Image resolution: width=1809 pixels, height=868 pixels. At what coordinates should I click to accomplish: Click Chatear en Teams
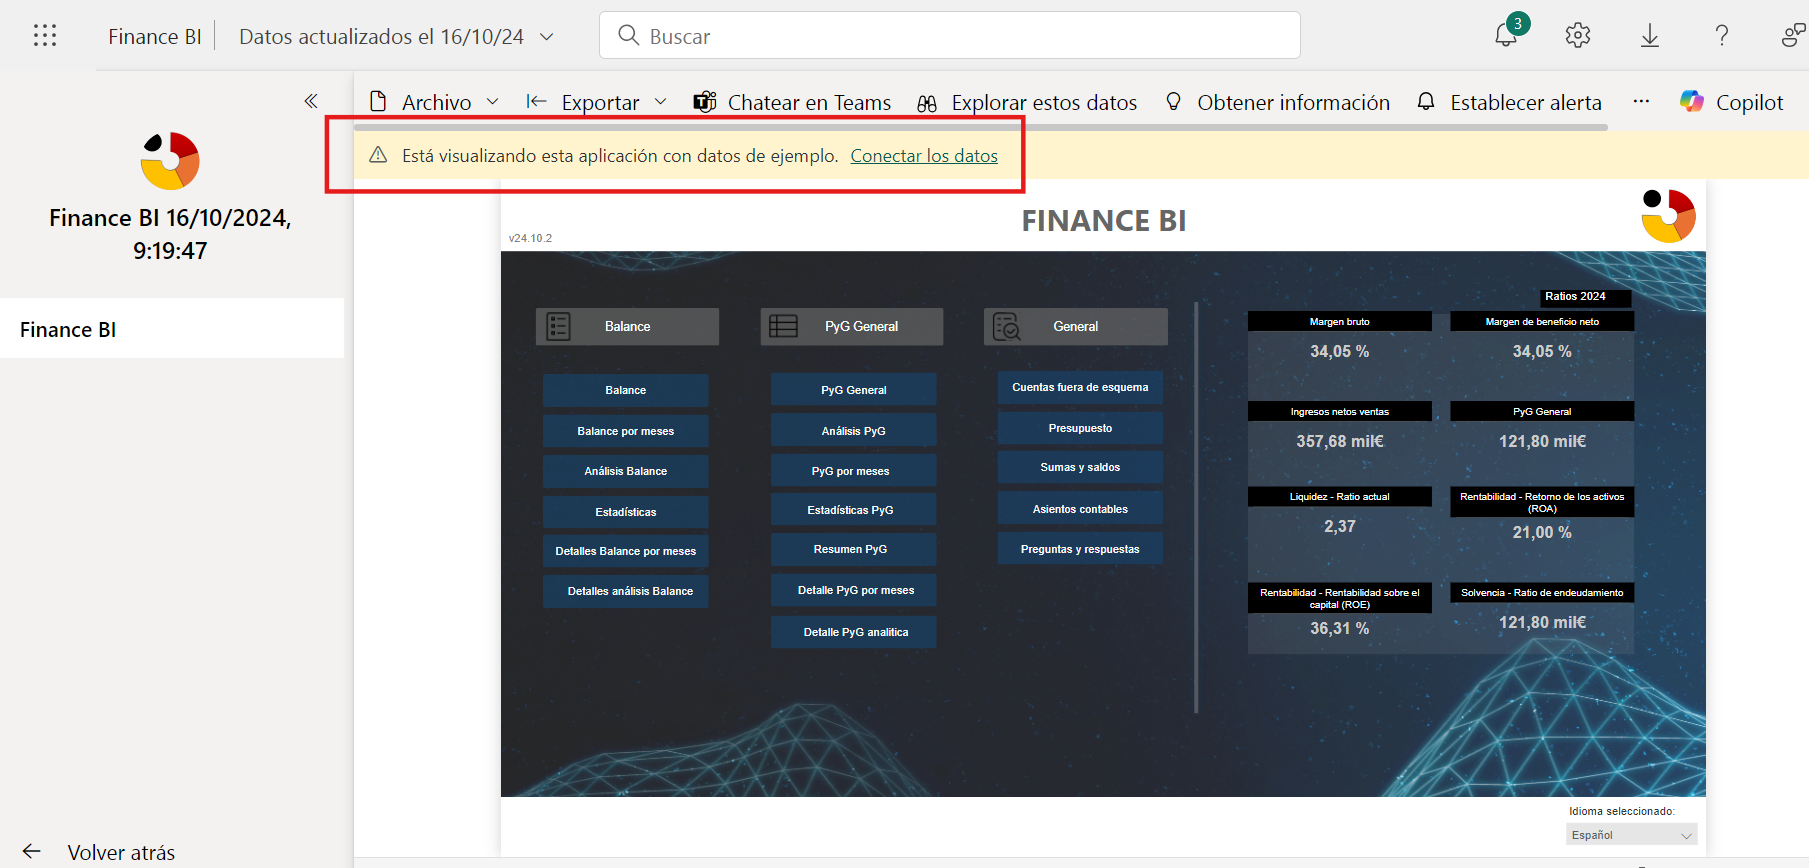(x=792, y=102)
